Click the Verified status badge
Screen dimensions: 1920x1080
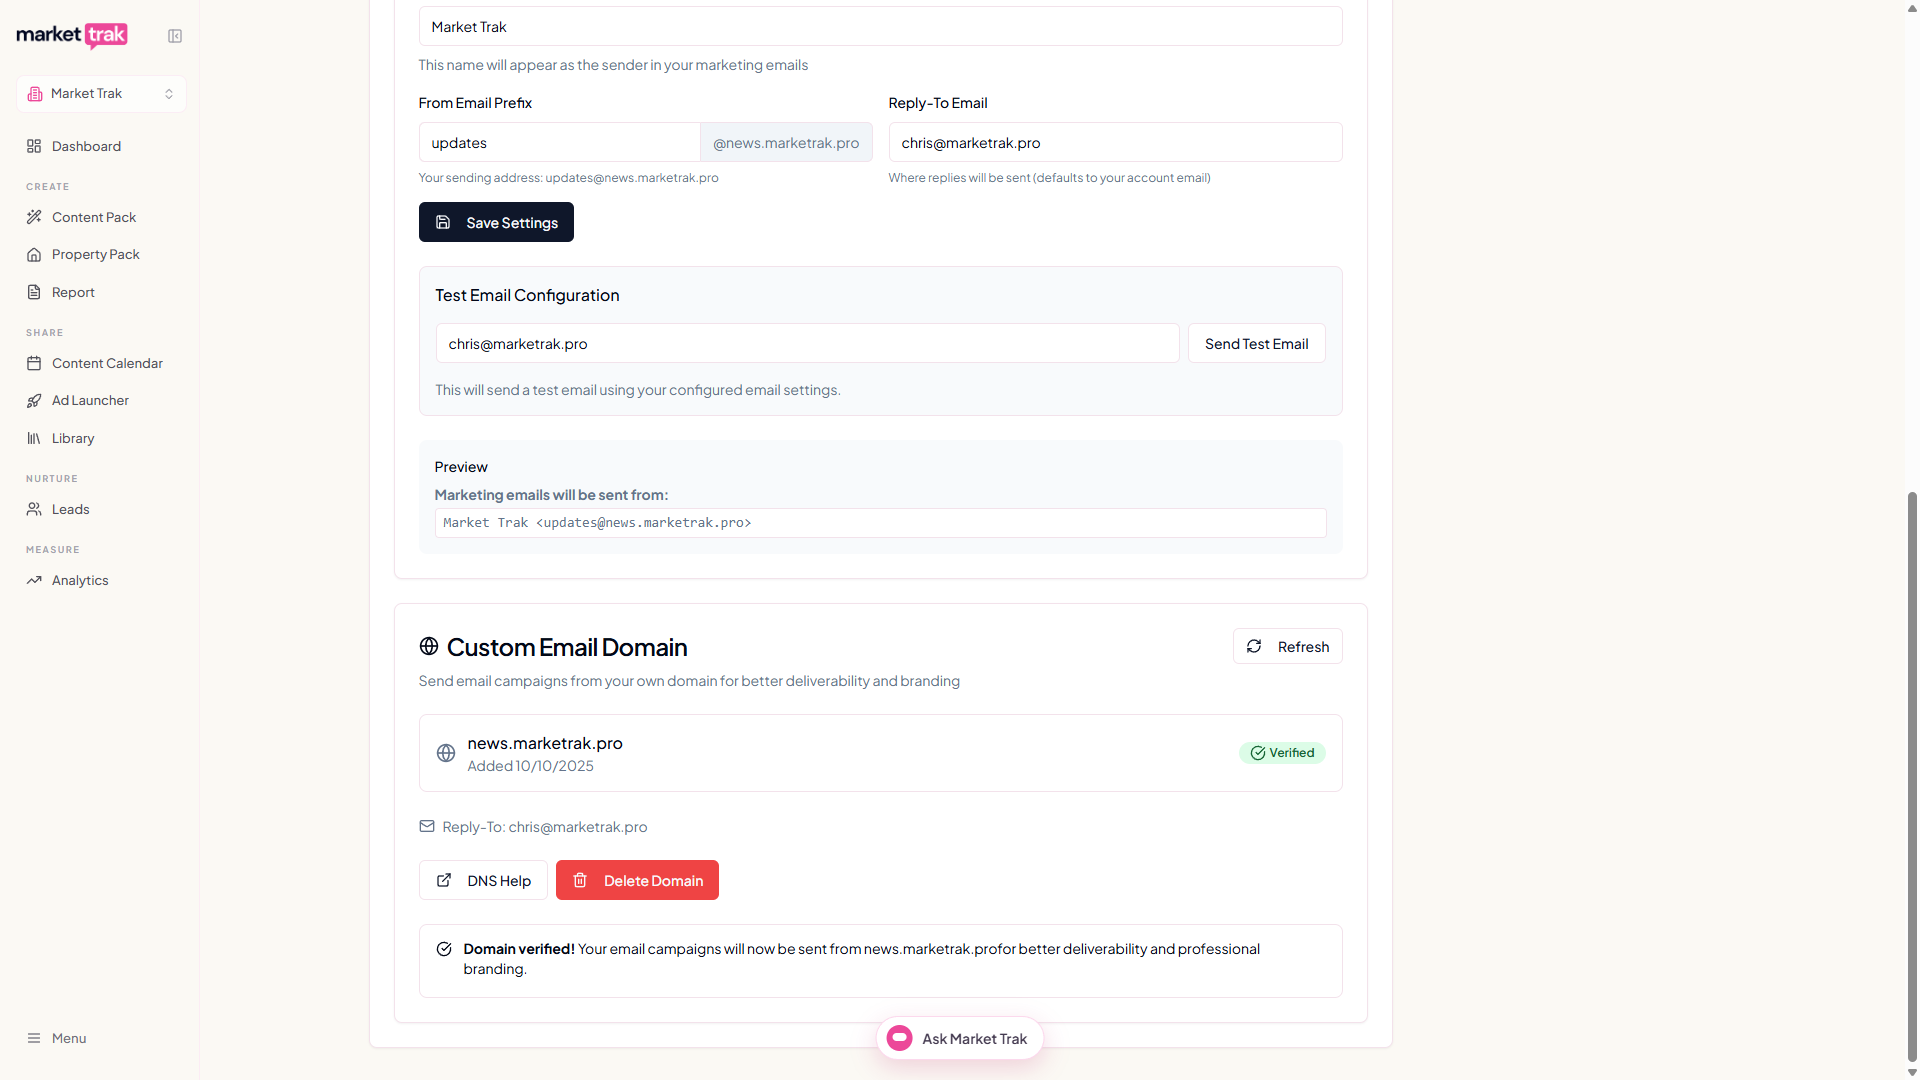[1282, 753]
